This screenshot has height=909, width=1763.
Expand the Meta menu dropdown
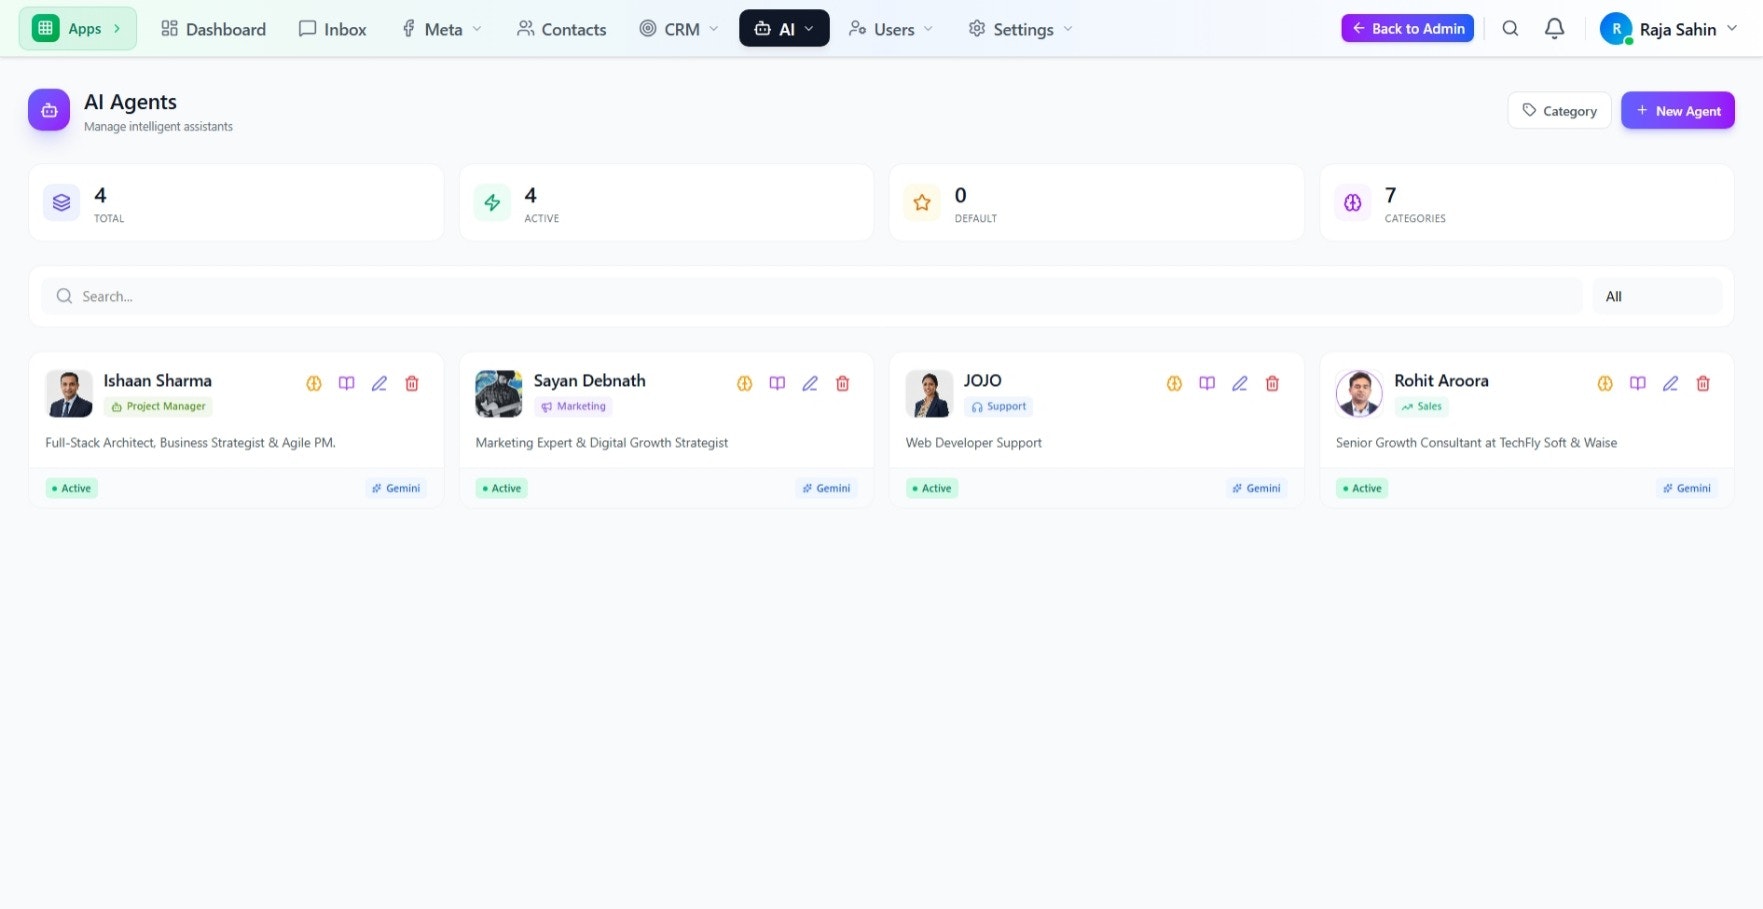[x=441, y=29]
